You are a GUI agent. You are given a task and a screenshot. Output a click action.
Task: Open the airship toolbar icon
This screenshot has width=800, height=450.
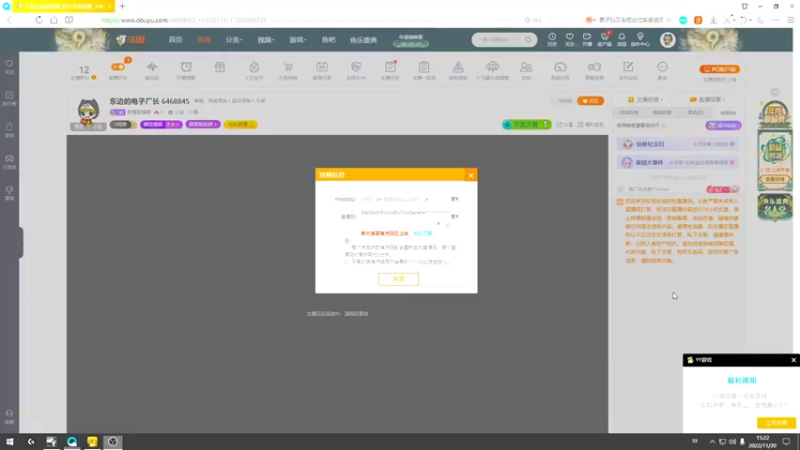point(492,67)
